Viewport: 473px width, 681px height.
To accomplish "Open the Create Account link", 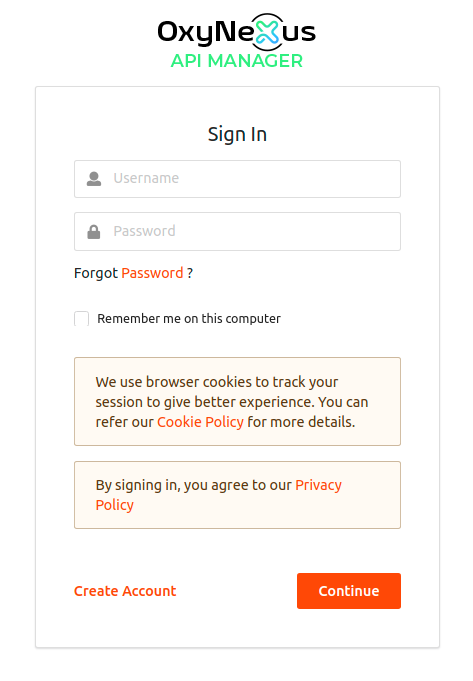I will click(x=125, y=591).
